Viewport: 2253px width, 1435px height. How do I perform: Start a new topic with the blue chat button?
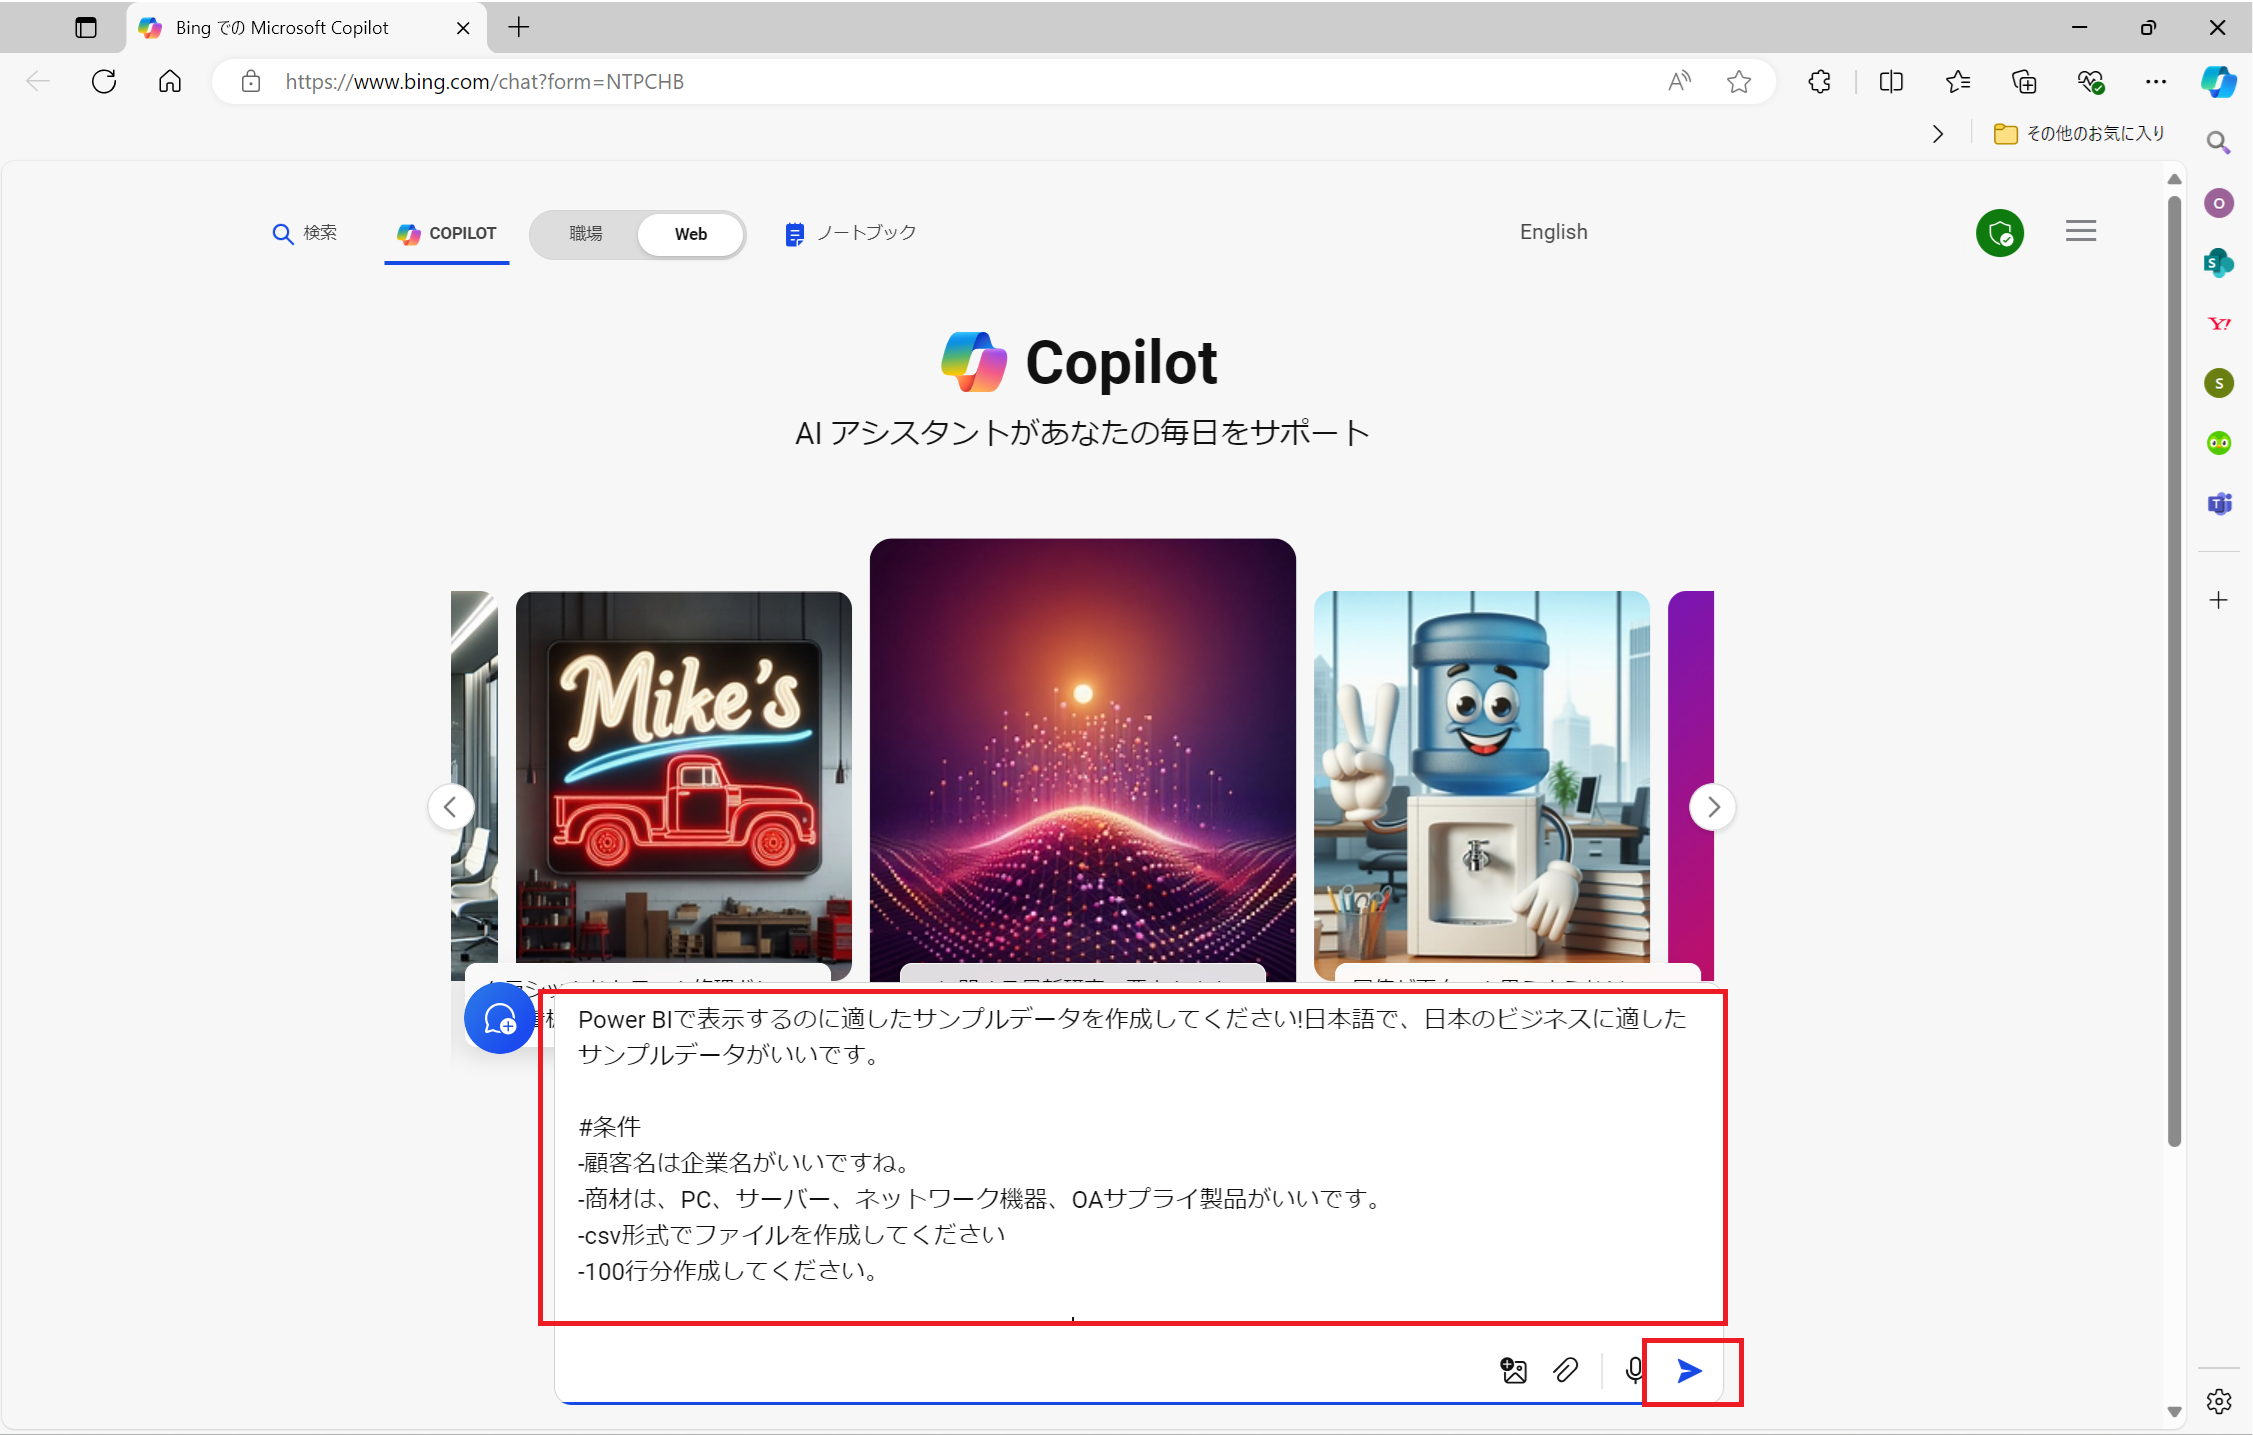click(499, 1018)
